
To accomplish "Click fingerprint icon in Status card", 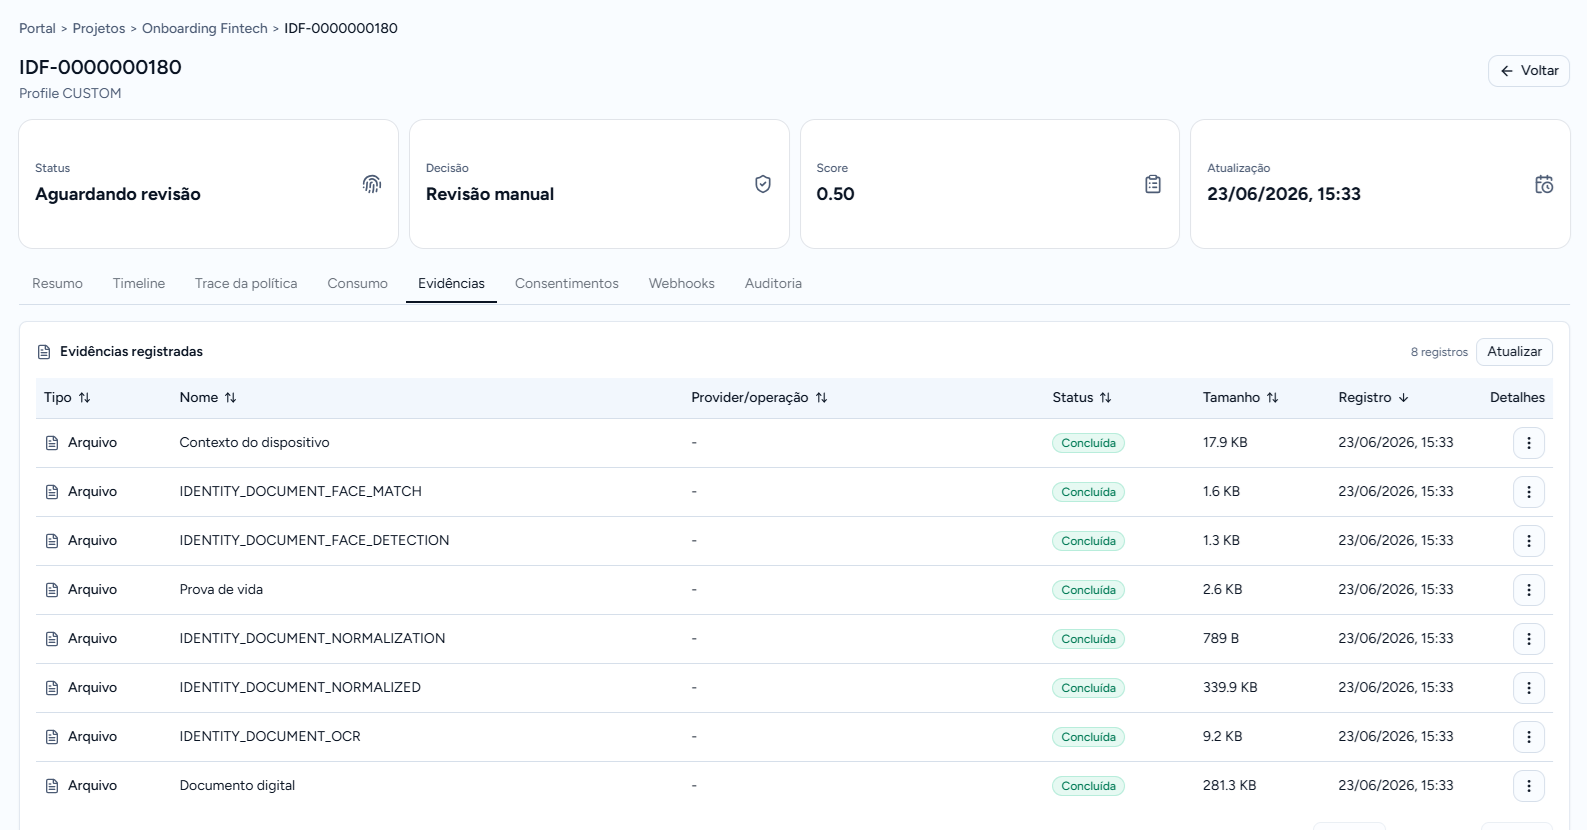I will click(x=372, y=184).
